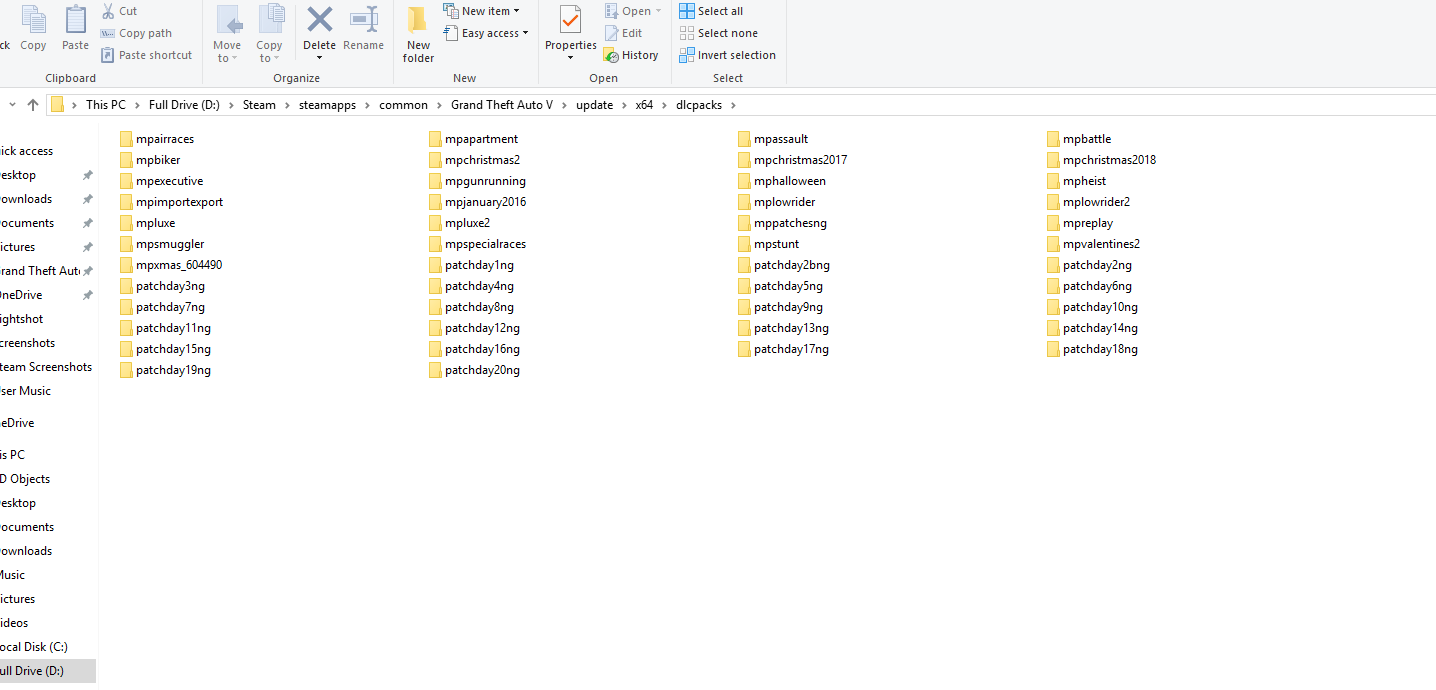Screen dimensions: 1436x690
Task: Go up one folder level arrow
Action: click(x=33, y=104)
